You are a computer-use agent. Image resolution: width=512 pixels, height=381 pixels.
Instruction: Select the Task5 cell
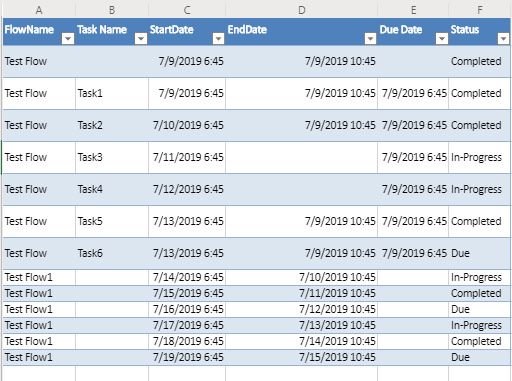(x=112, y=221)
